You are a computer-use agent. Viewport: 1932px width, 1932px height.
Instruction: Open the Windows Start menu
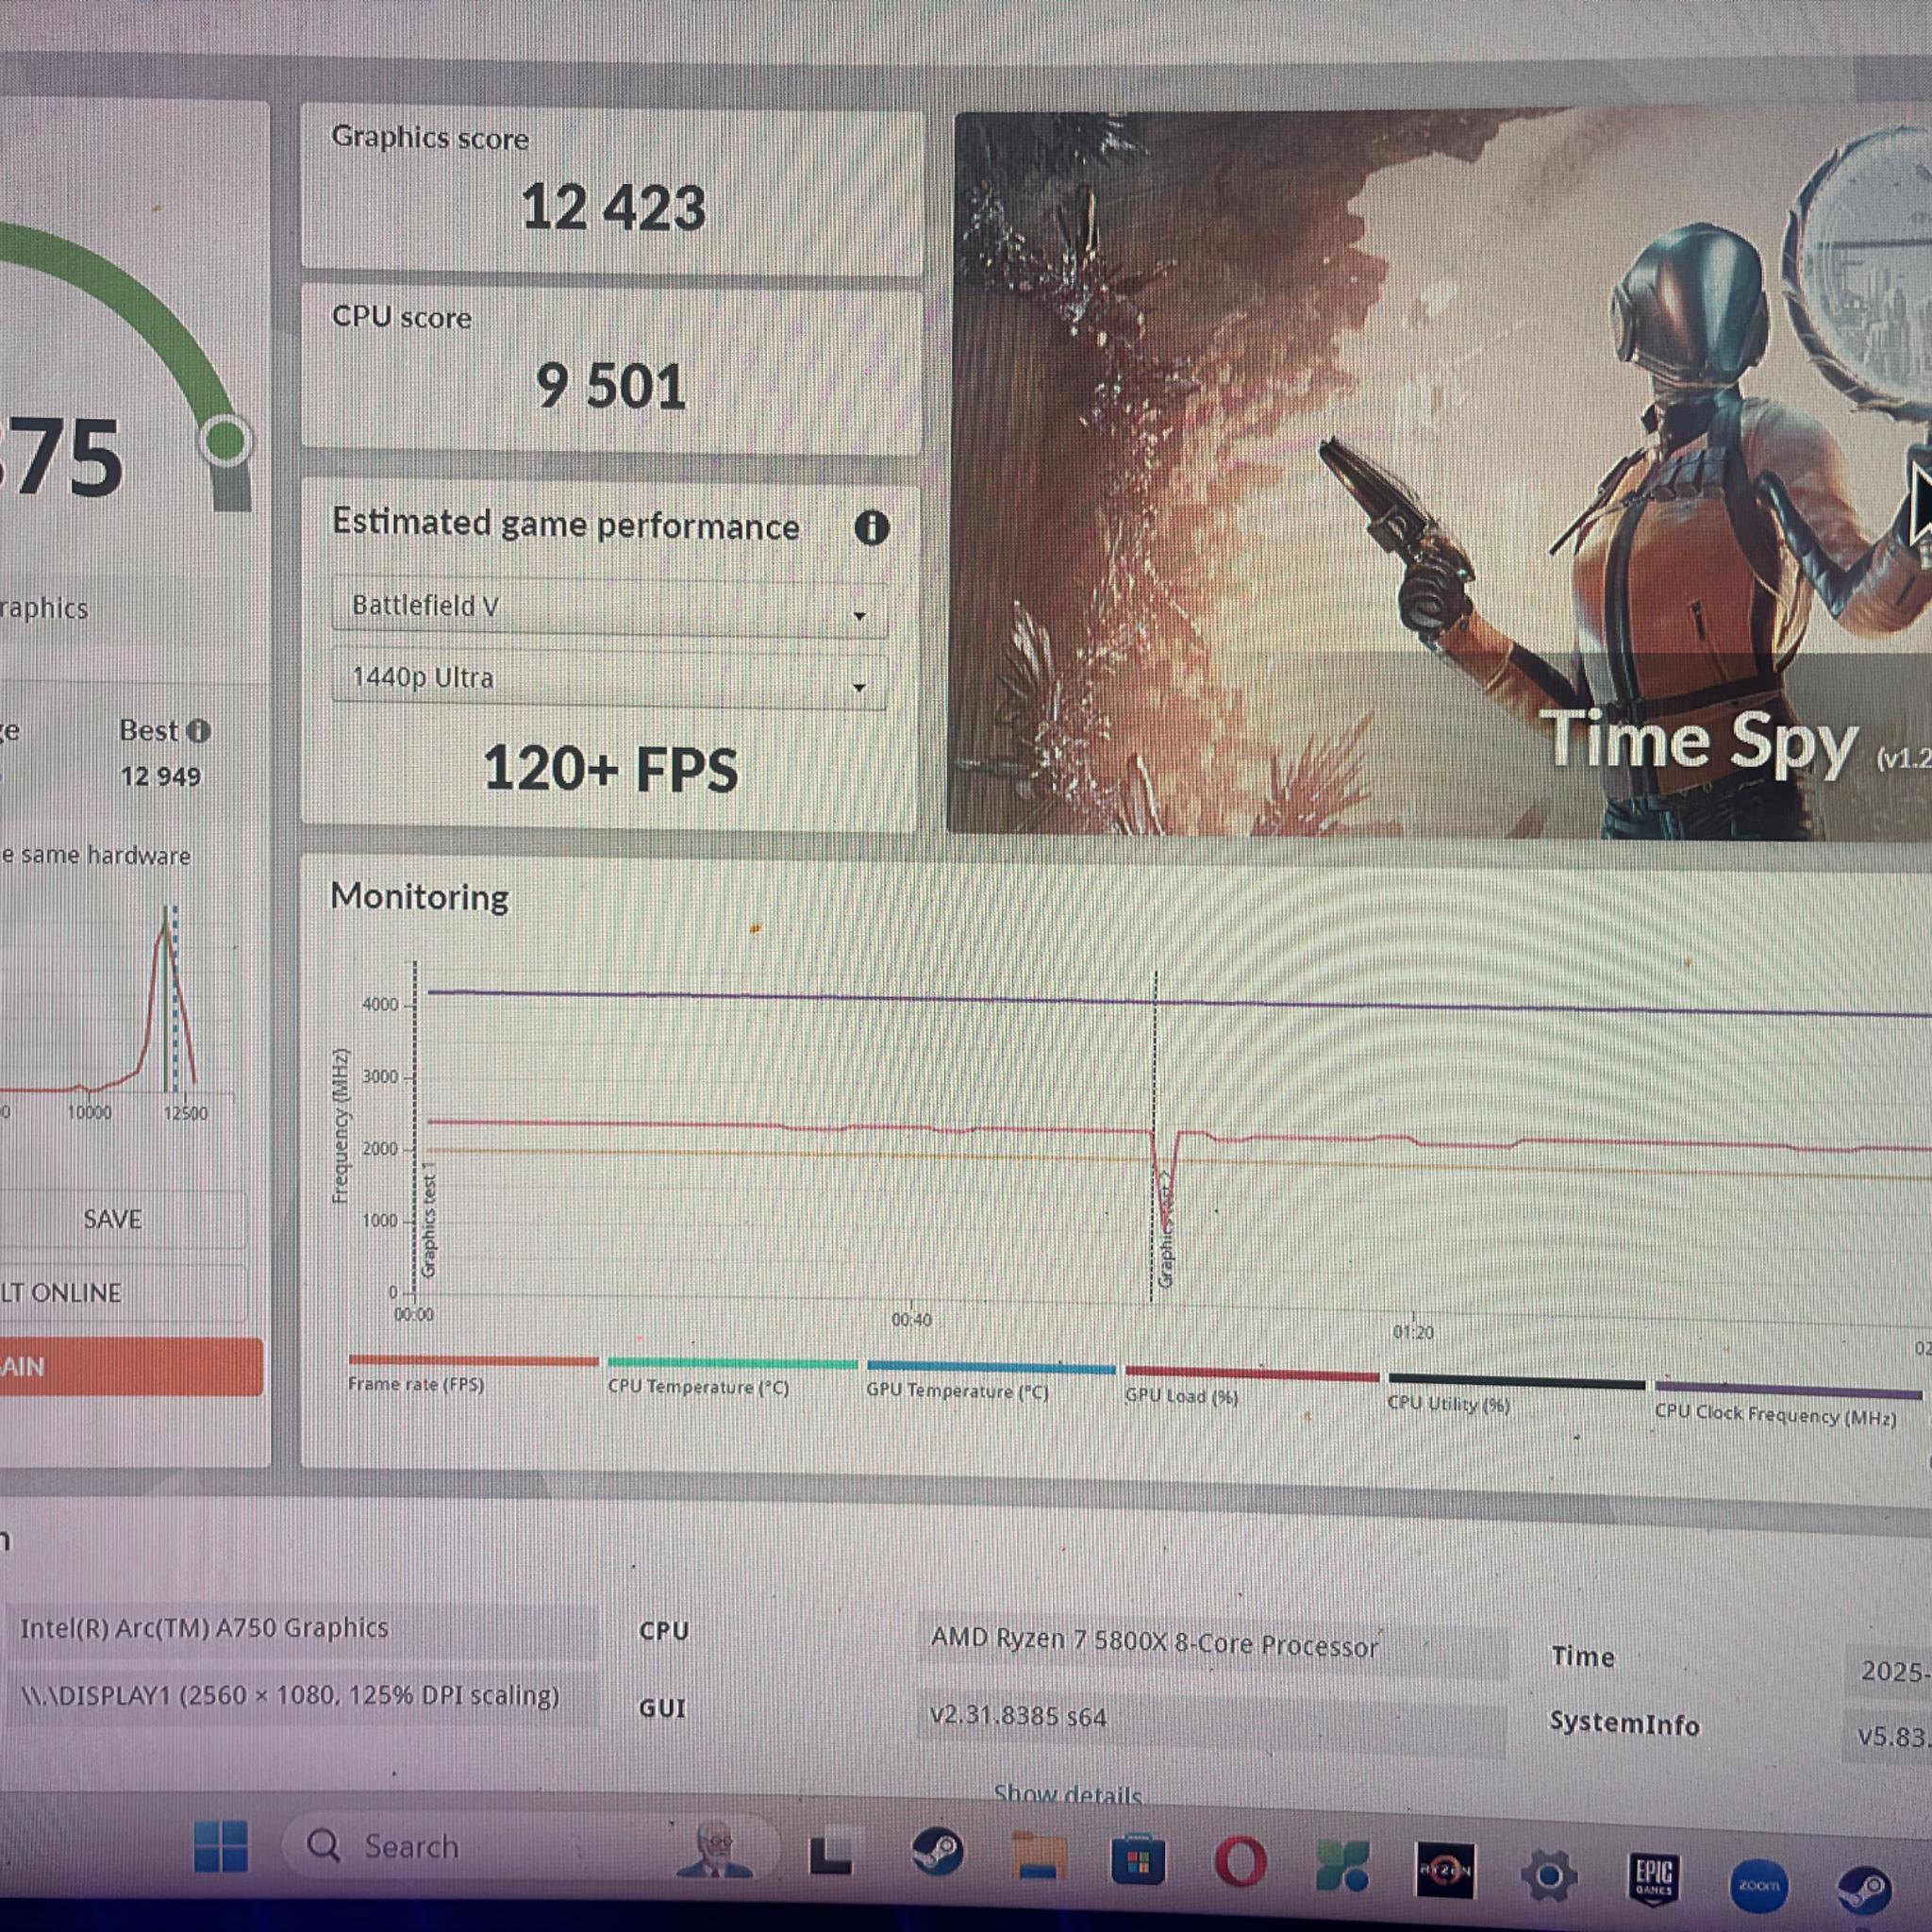(220, 1846)
